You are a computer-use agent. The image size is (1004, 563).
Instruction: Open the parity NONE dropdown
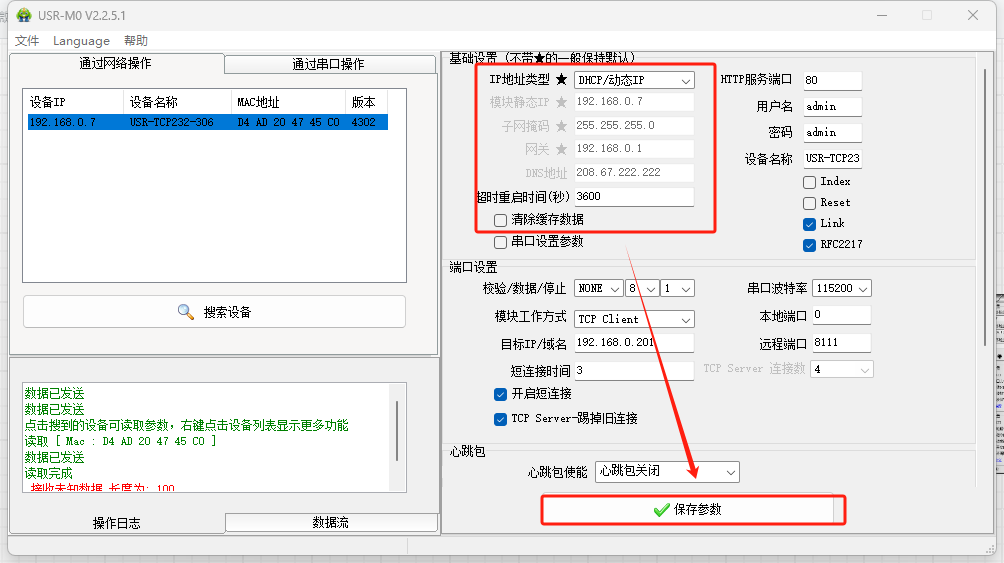click(x=599, y=289)
